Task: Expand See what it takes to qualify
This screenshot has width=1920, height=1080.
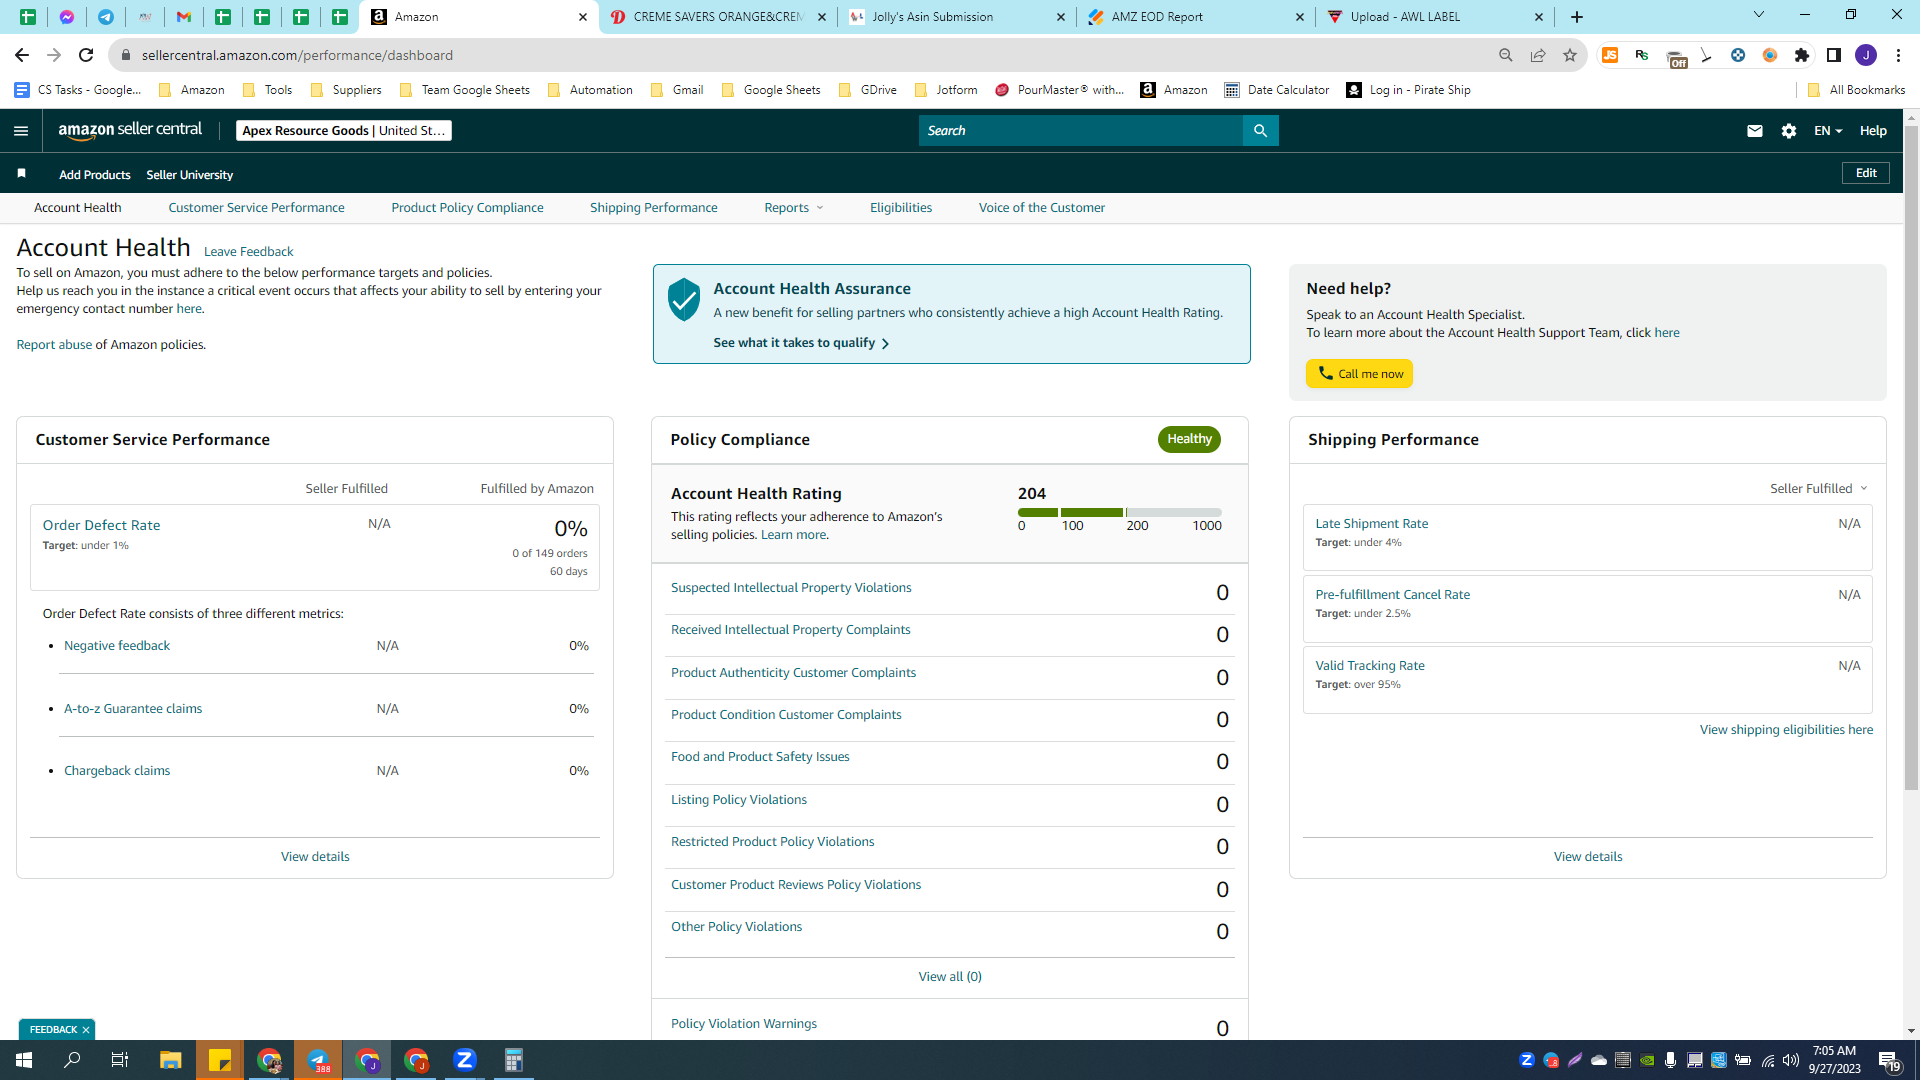Action: coord(801,343)
